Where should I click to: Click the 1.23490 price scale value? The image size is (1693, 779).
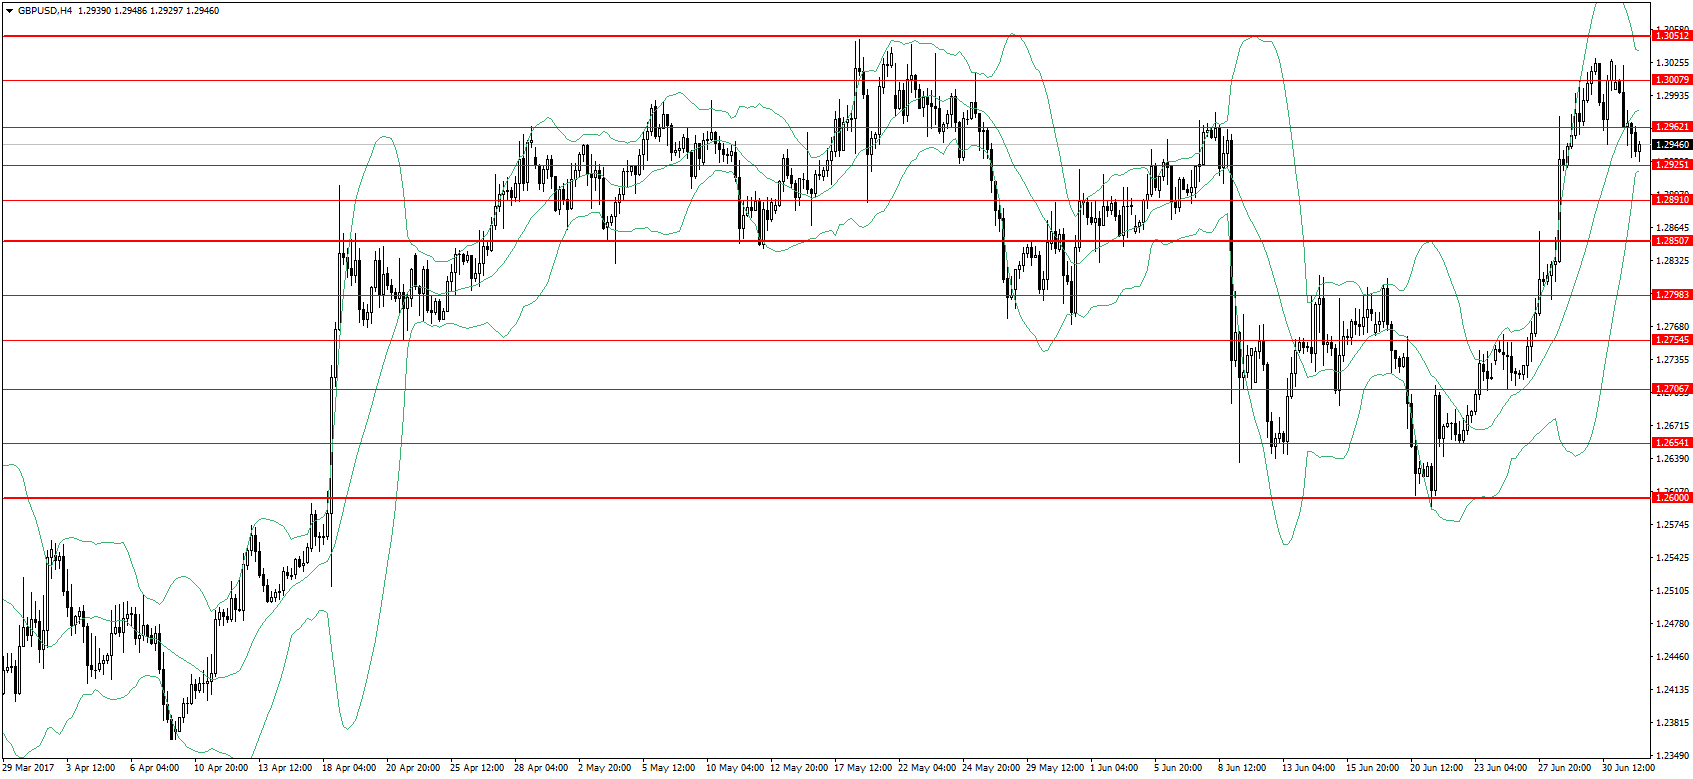click(x=1673, y=756)
